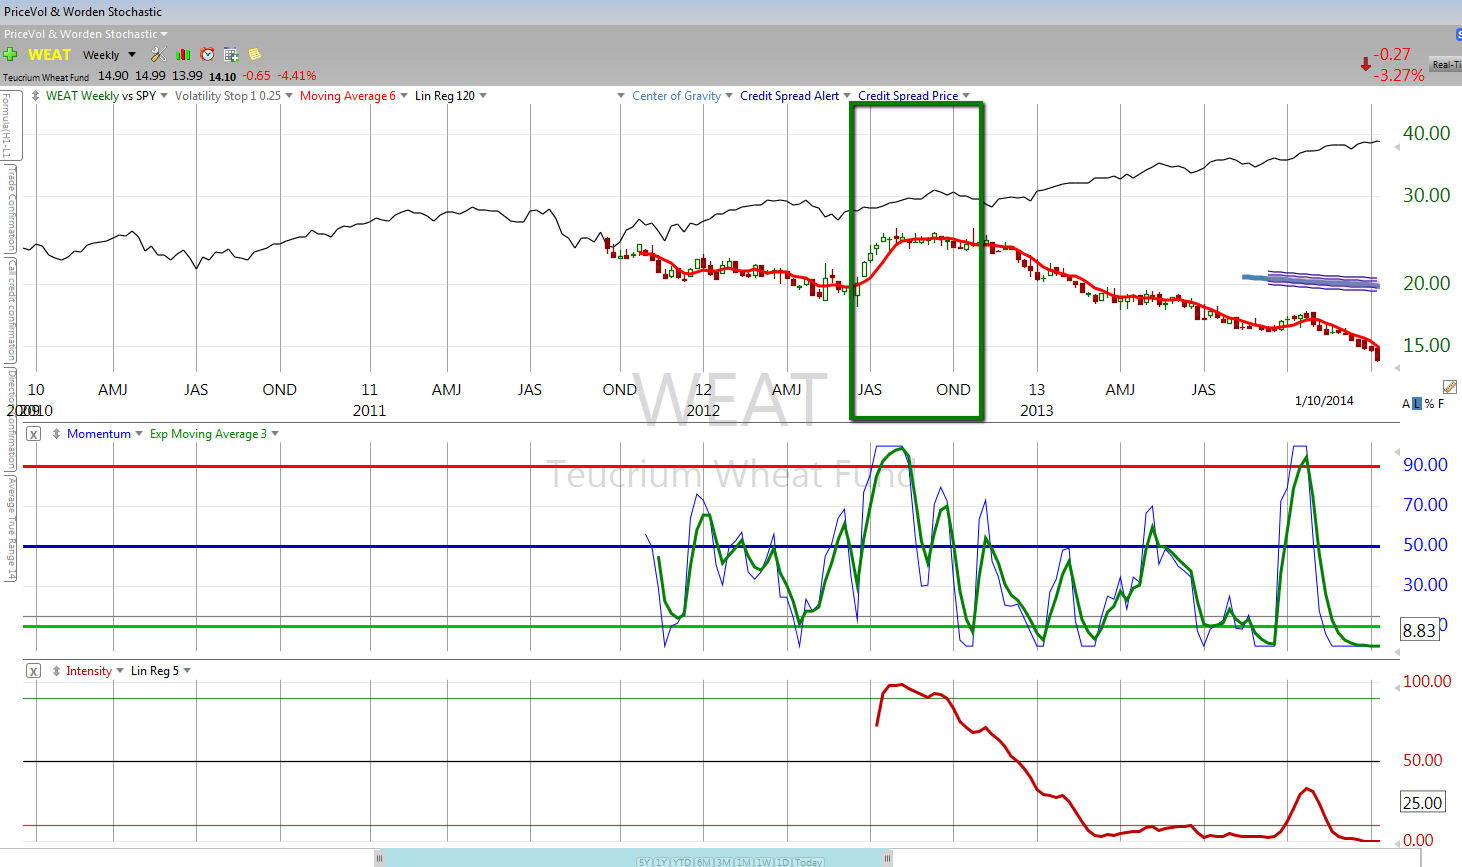Open the alarm clock alert icon
Image resolution: width=1462 pixels, height=867 pixels.
(207, 55)
